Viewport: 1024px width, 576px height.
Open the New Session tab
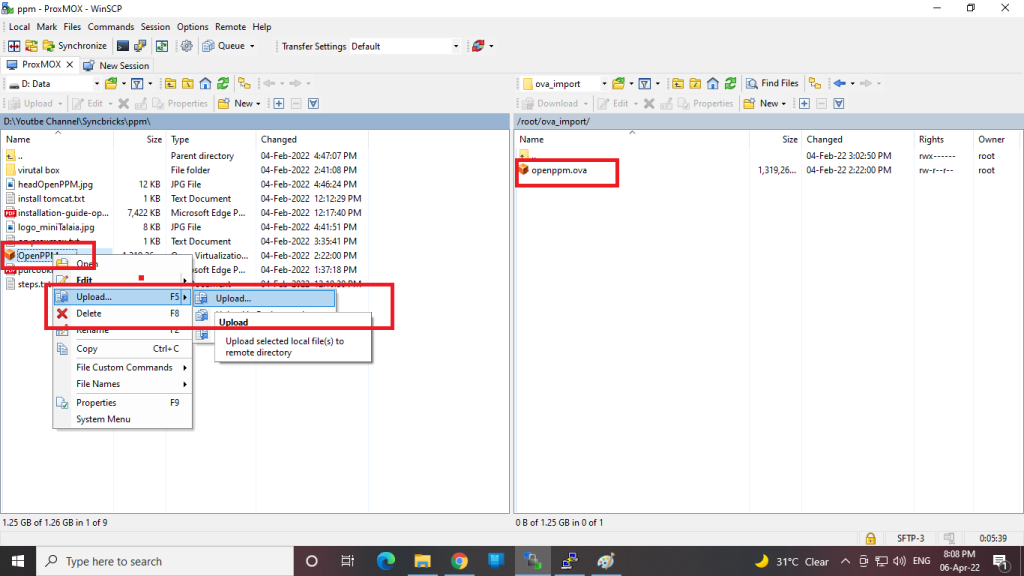click(x=117, y=65)
